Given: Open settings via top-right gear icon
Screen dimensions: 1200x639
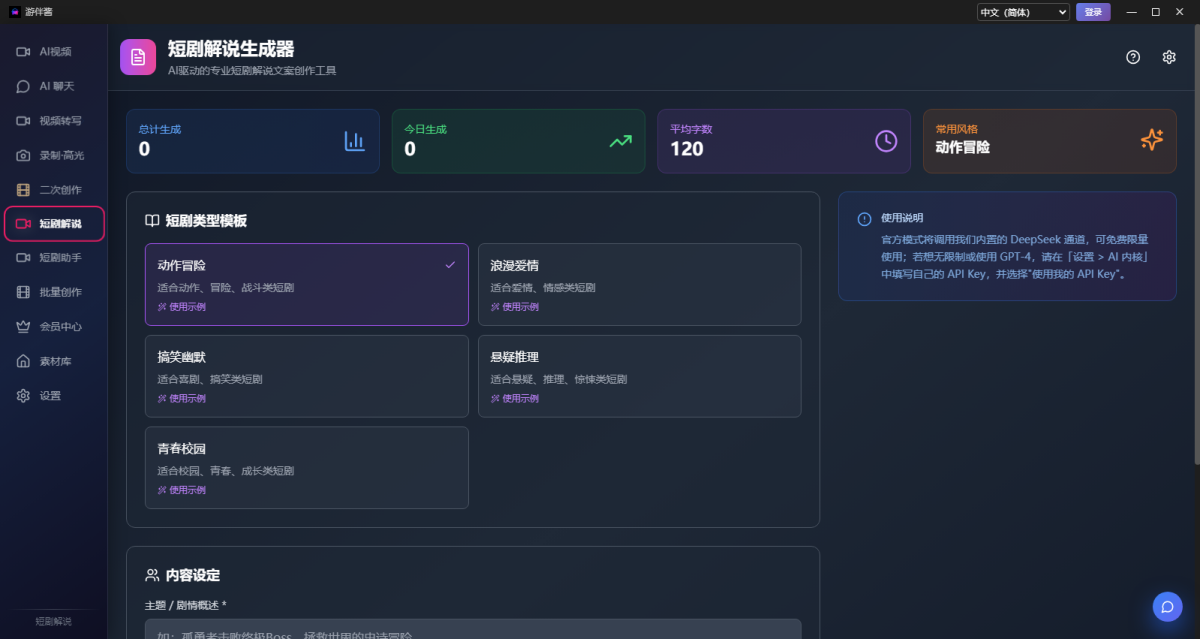Looking at the screenshot, I should point(1169,57).
